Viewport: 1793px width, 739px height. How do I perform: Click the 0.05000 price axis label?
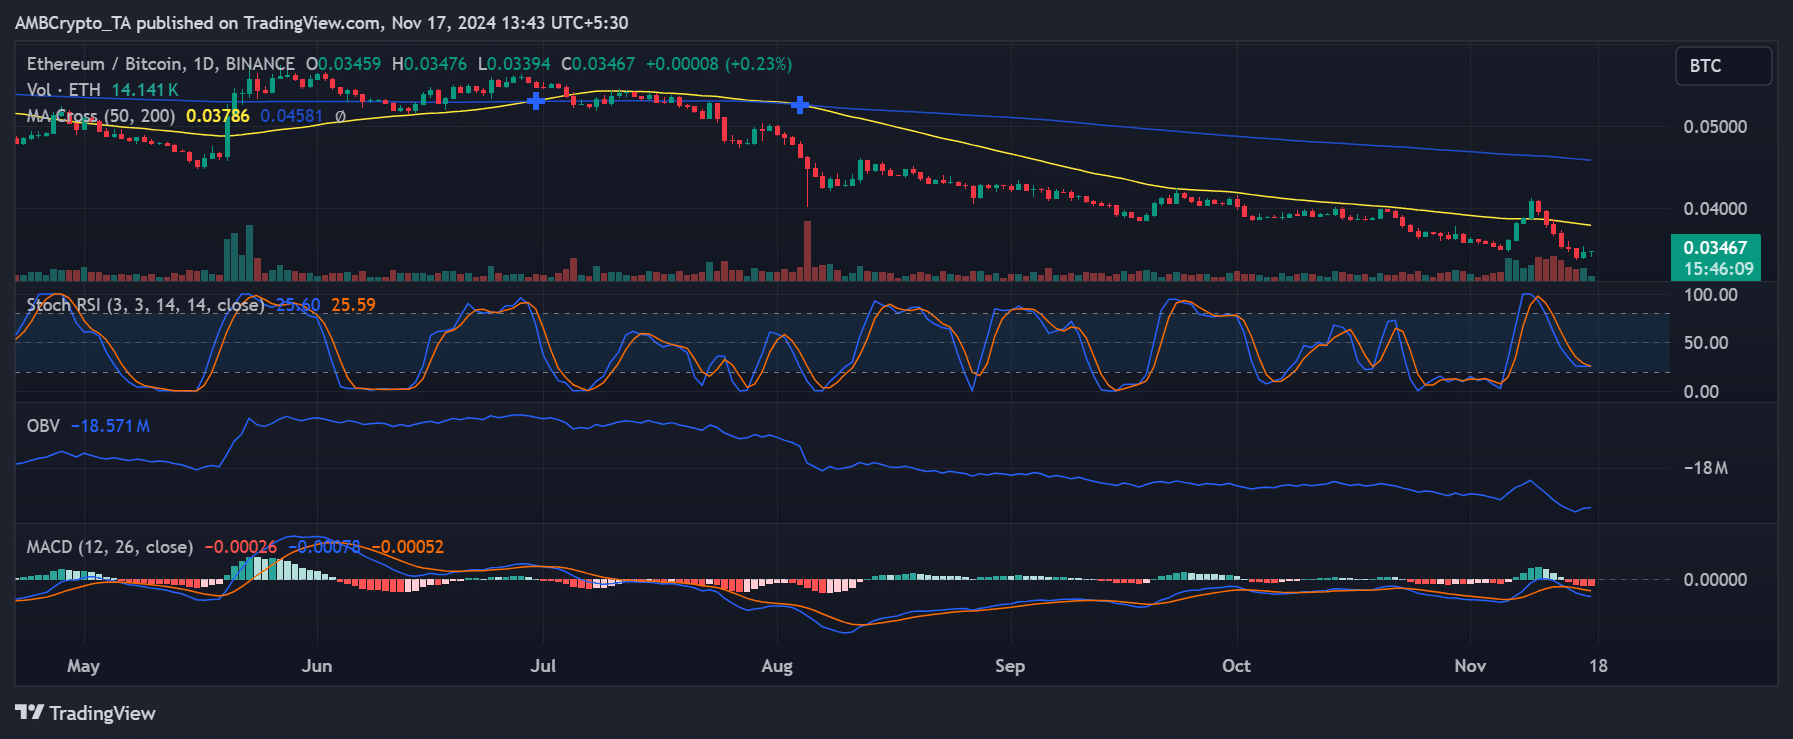(1716, 127)
